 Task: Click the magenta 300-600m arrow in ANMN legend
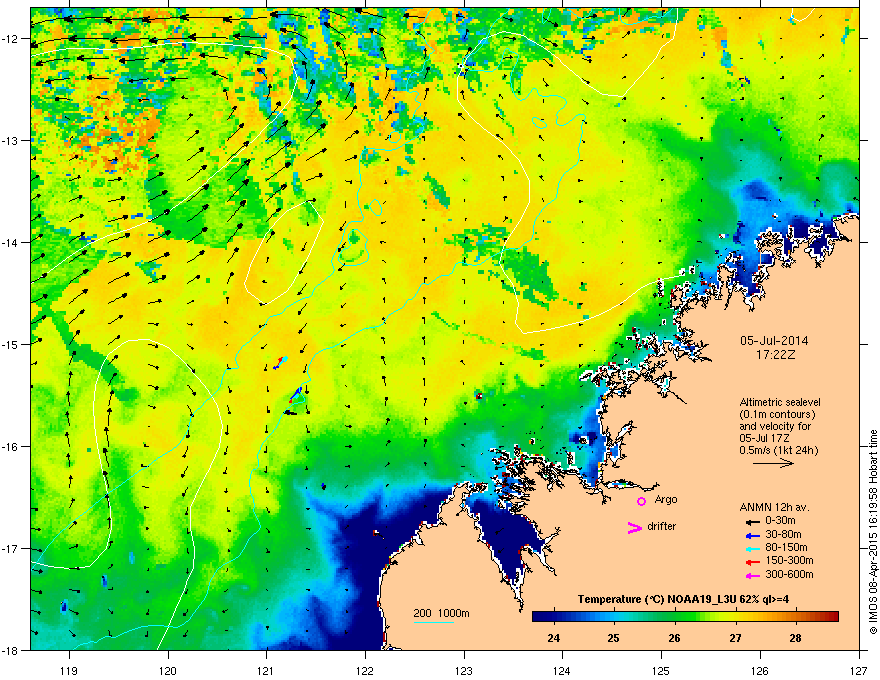753,575
